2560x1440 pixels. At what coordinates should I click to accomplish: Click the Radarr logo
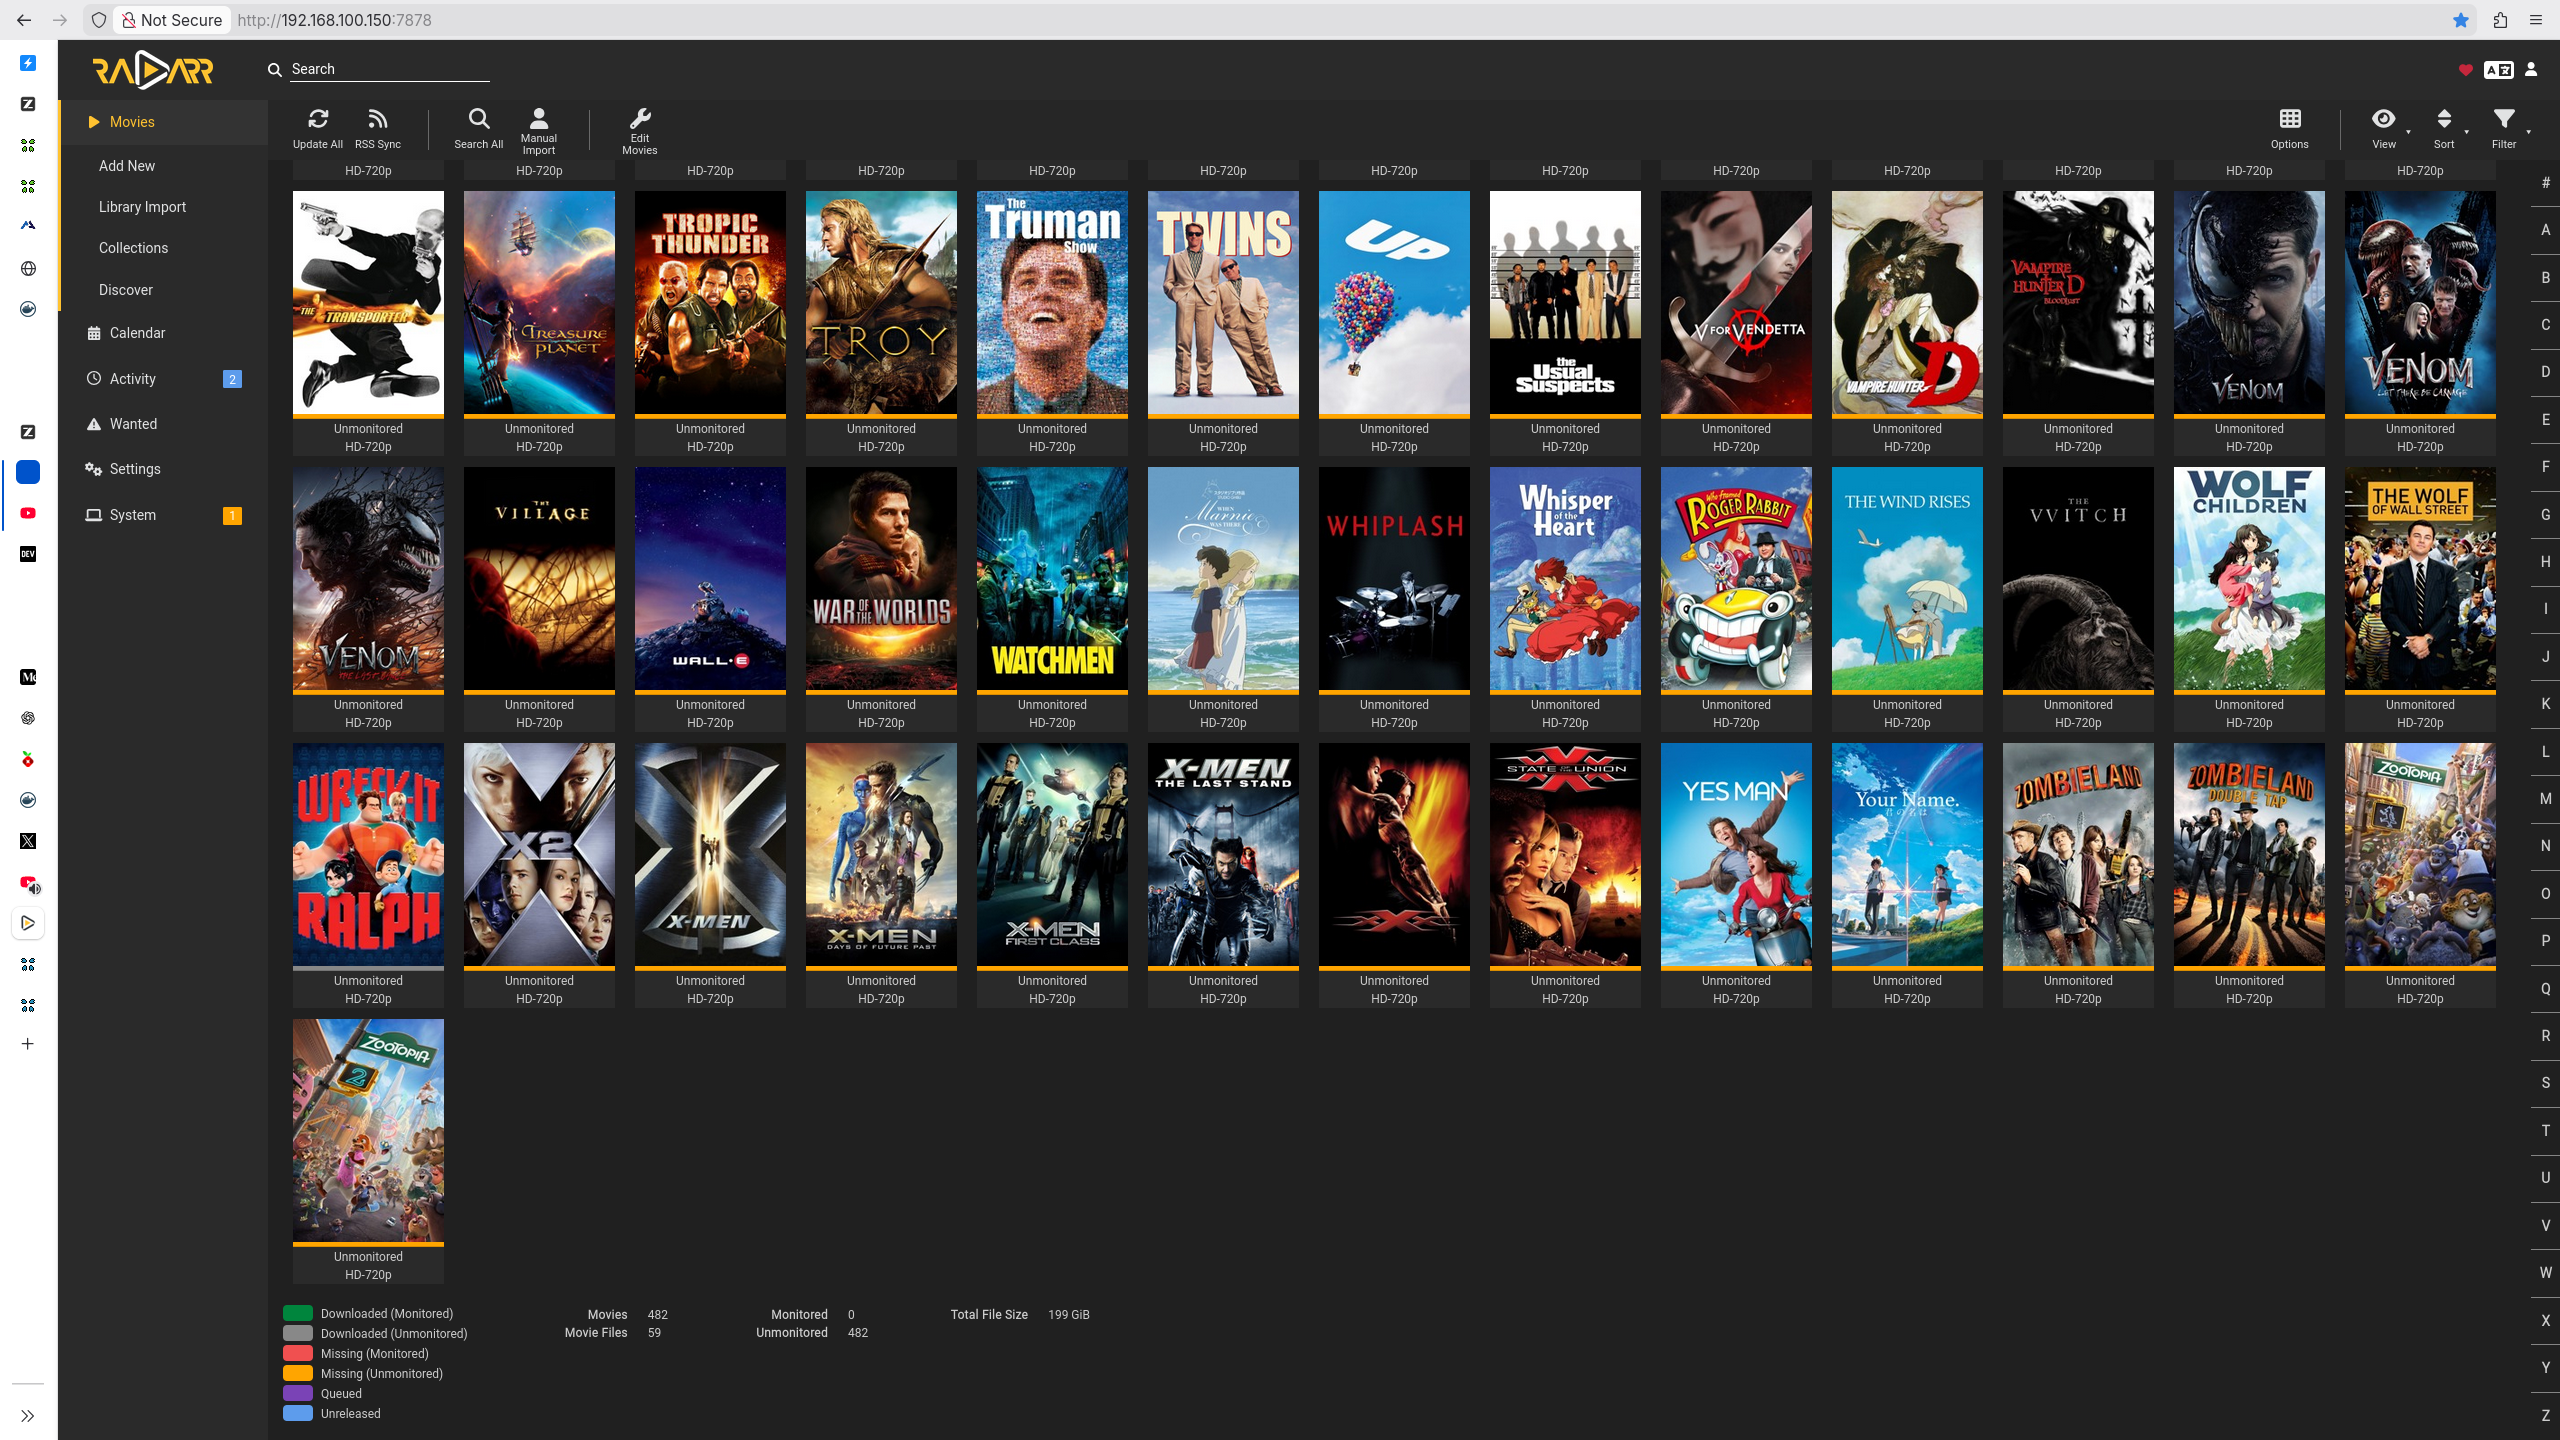(153, 70)
